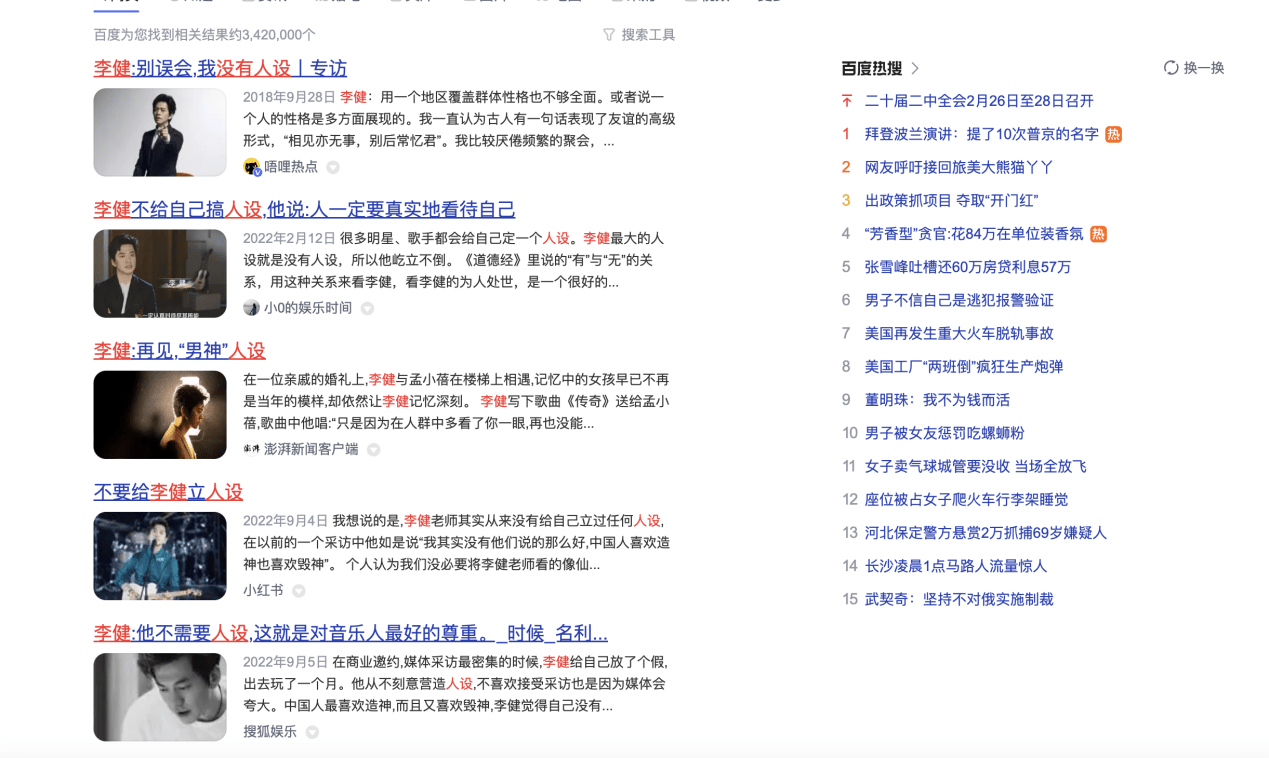Open result 李健:再见,"男神"人设
This screenshot has width=1269, height=758.
(179, 350)
